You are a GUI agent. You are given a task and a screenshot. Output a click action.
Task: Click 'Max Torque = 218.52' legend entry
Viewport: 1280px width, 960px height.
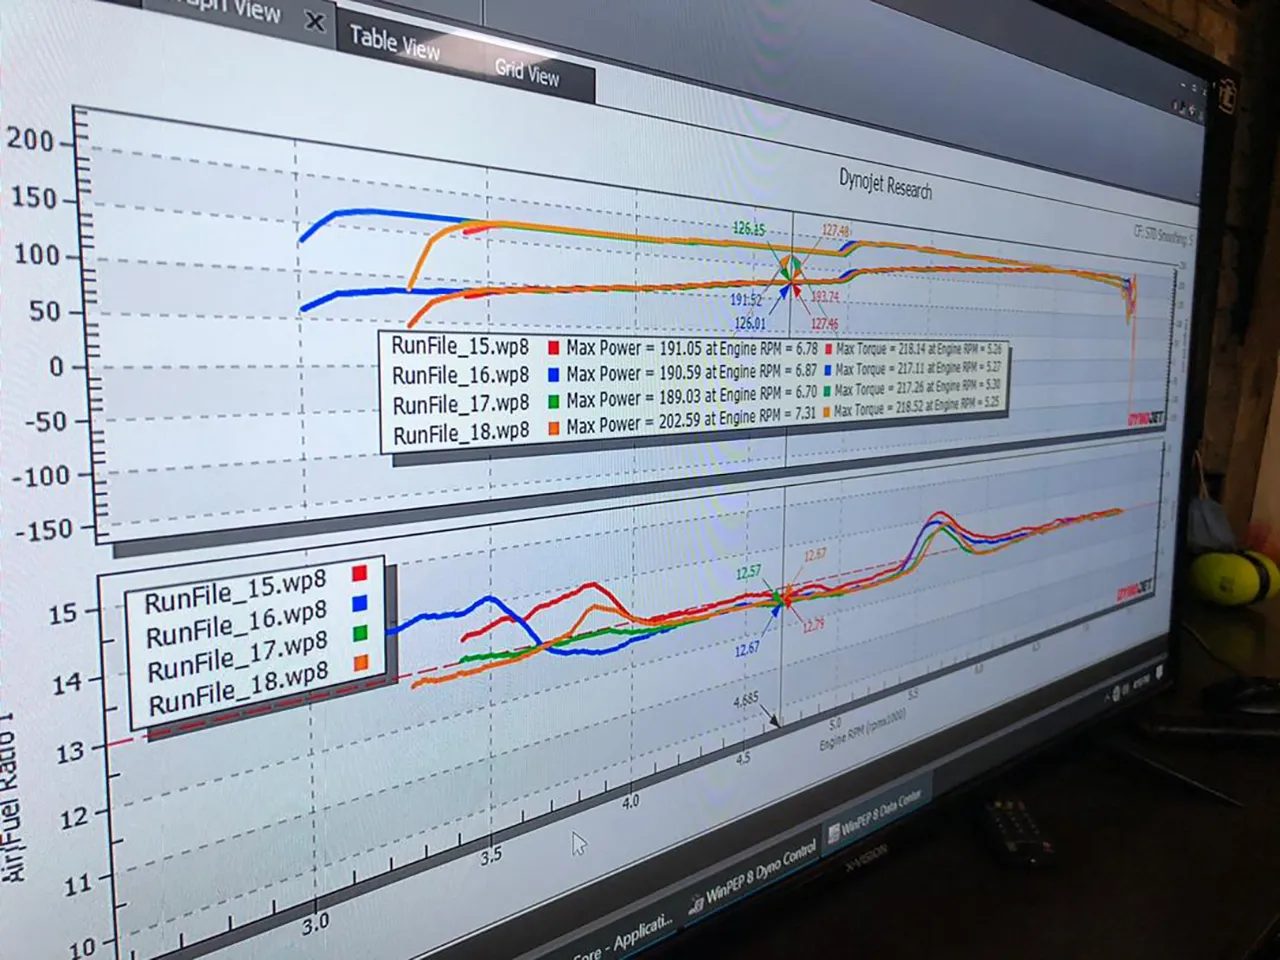click(916, 408)
